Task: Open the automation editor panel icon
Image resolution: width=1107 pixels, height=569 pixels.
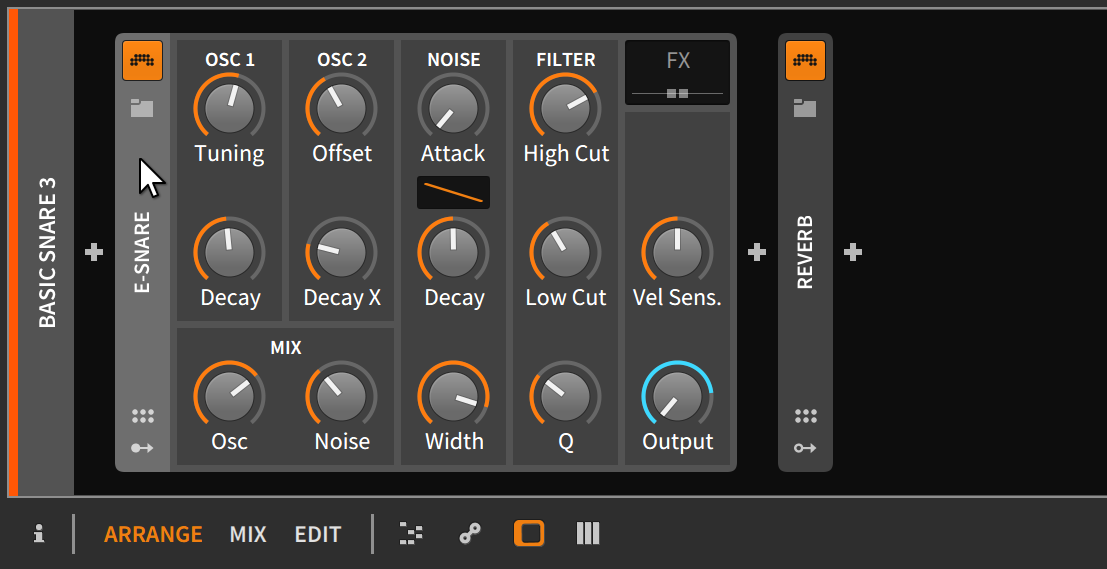Action: pos(469,534)
